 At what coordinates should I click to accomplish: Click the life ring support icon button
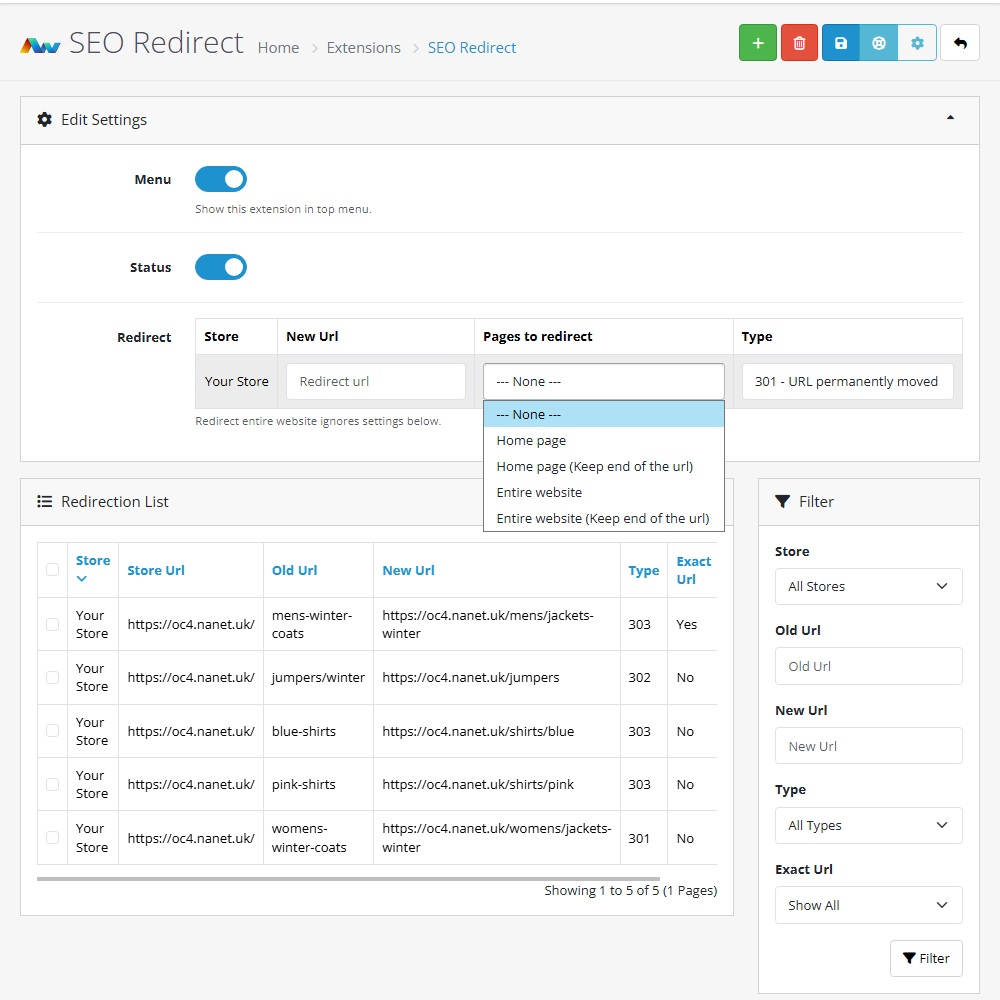[x=879, y=43]
